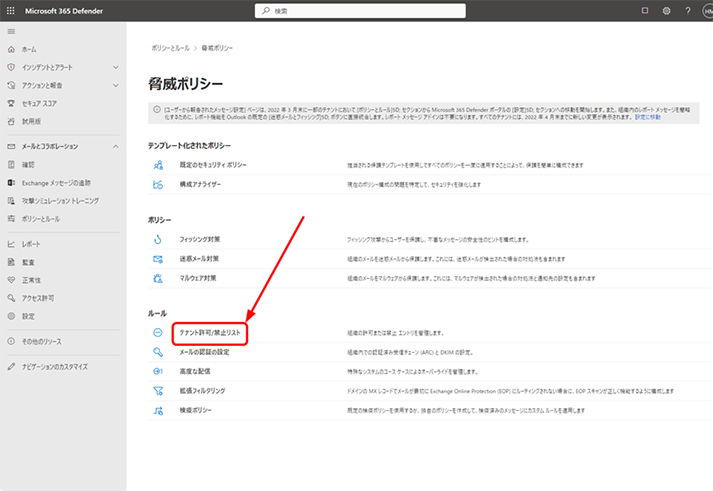The image size is (713, 491).
Task: Click the 設定 gear icon in the sidebar
Action: 11,316
